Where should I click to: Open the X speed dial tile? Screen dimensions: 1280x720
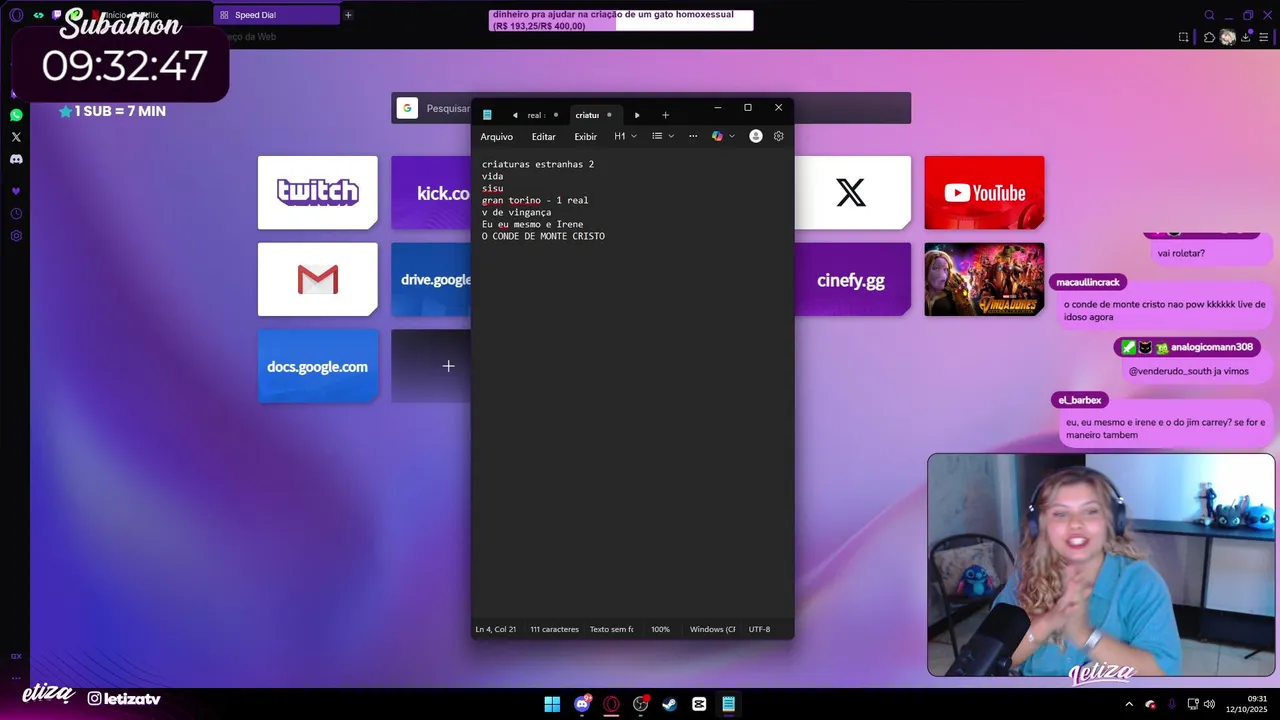pos(852,192)
